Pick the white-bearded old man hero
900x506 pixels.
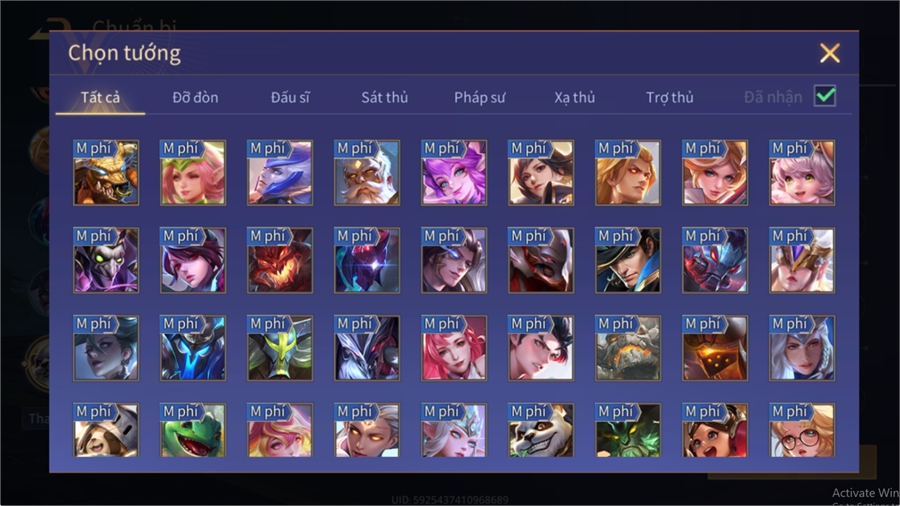[367, 173]
